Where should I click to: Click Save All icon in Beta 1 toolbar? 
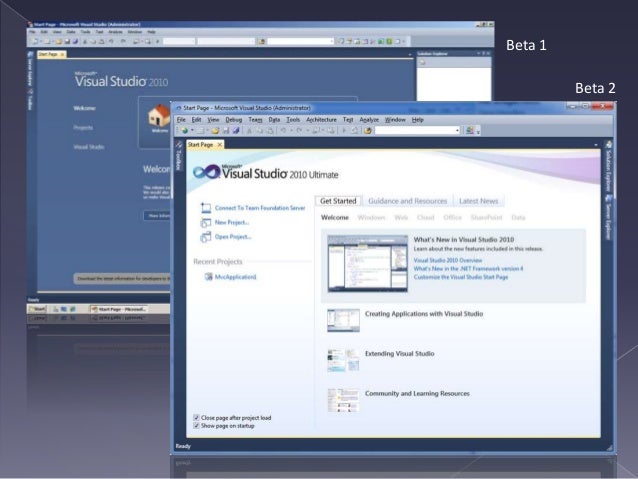tap(75, 42)
